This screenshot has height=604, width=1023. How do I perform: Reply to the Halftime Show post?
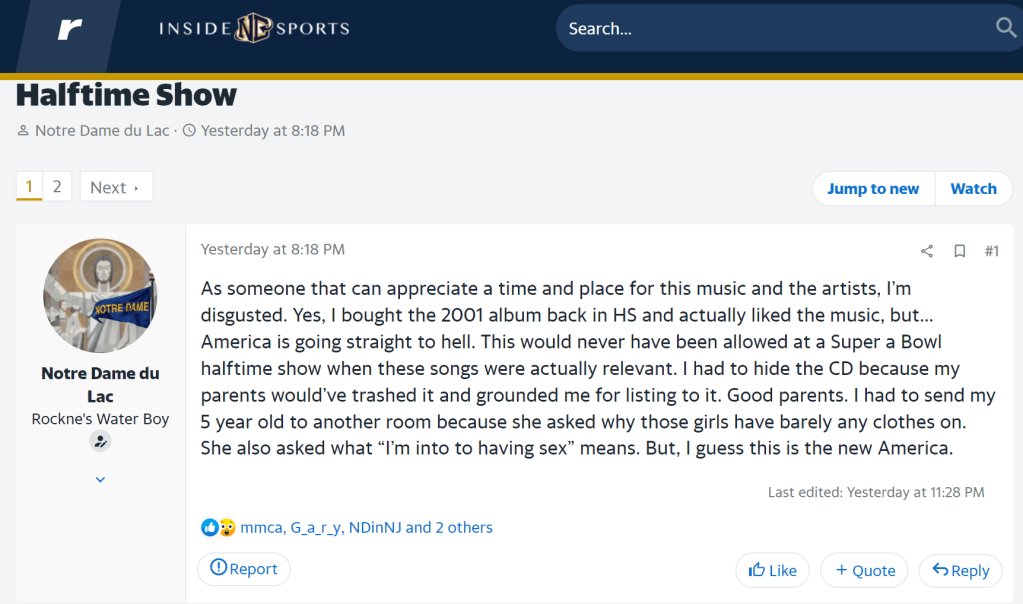pos(960,570)
